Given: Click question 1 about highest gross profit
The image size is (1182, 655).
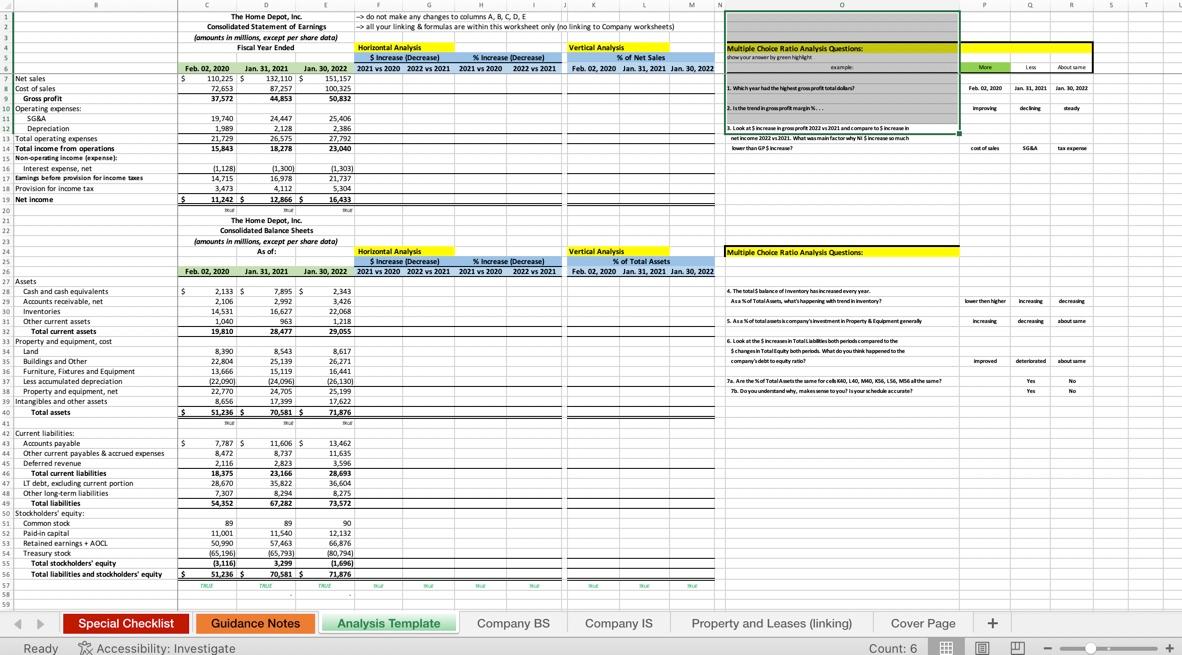Looking at the screenshot, I should 791,88.
